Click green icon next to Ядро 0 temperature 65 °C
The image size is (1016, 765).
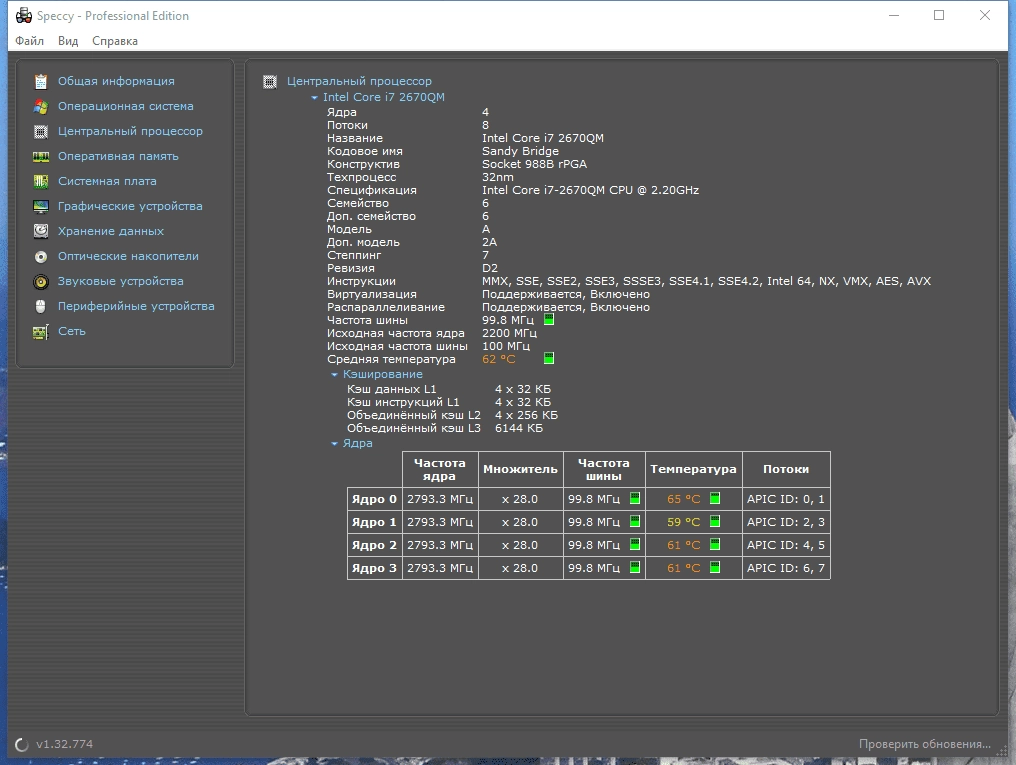tap(715, 498)
